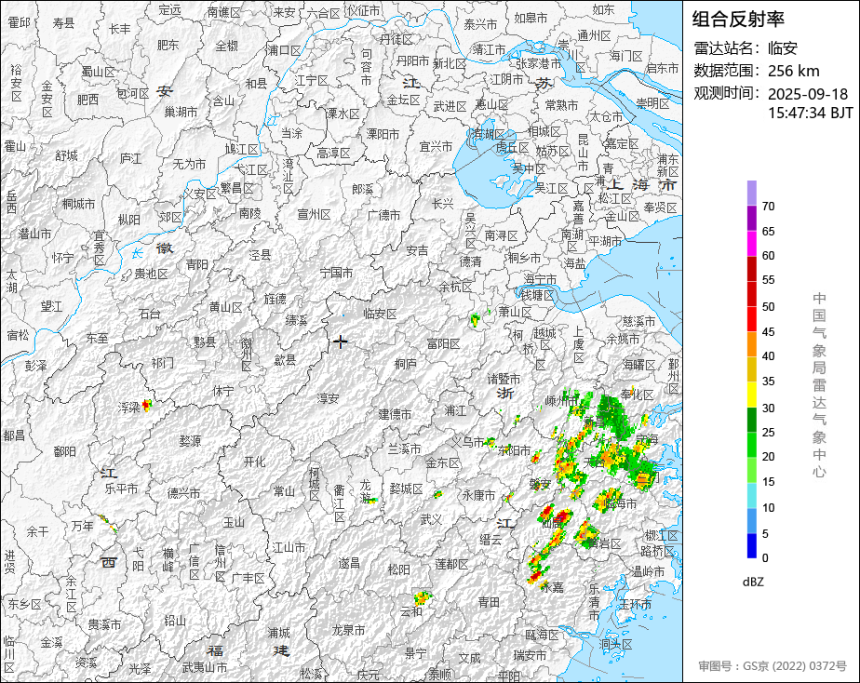The width and height of the screenshot is (860, 683).
Task: Click the 宁国市 map label
Action: coord(336,272)
